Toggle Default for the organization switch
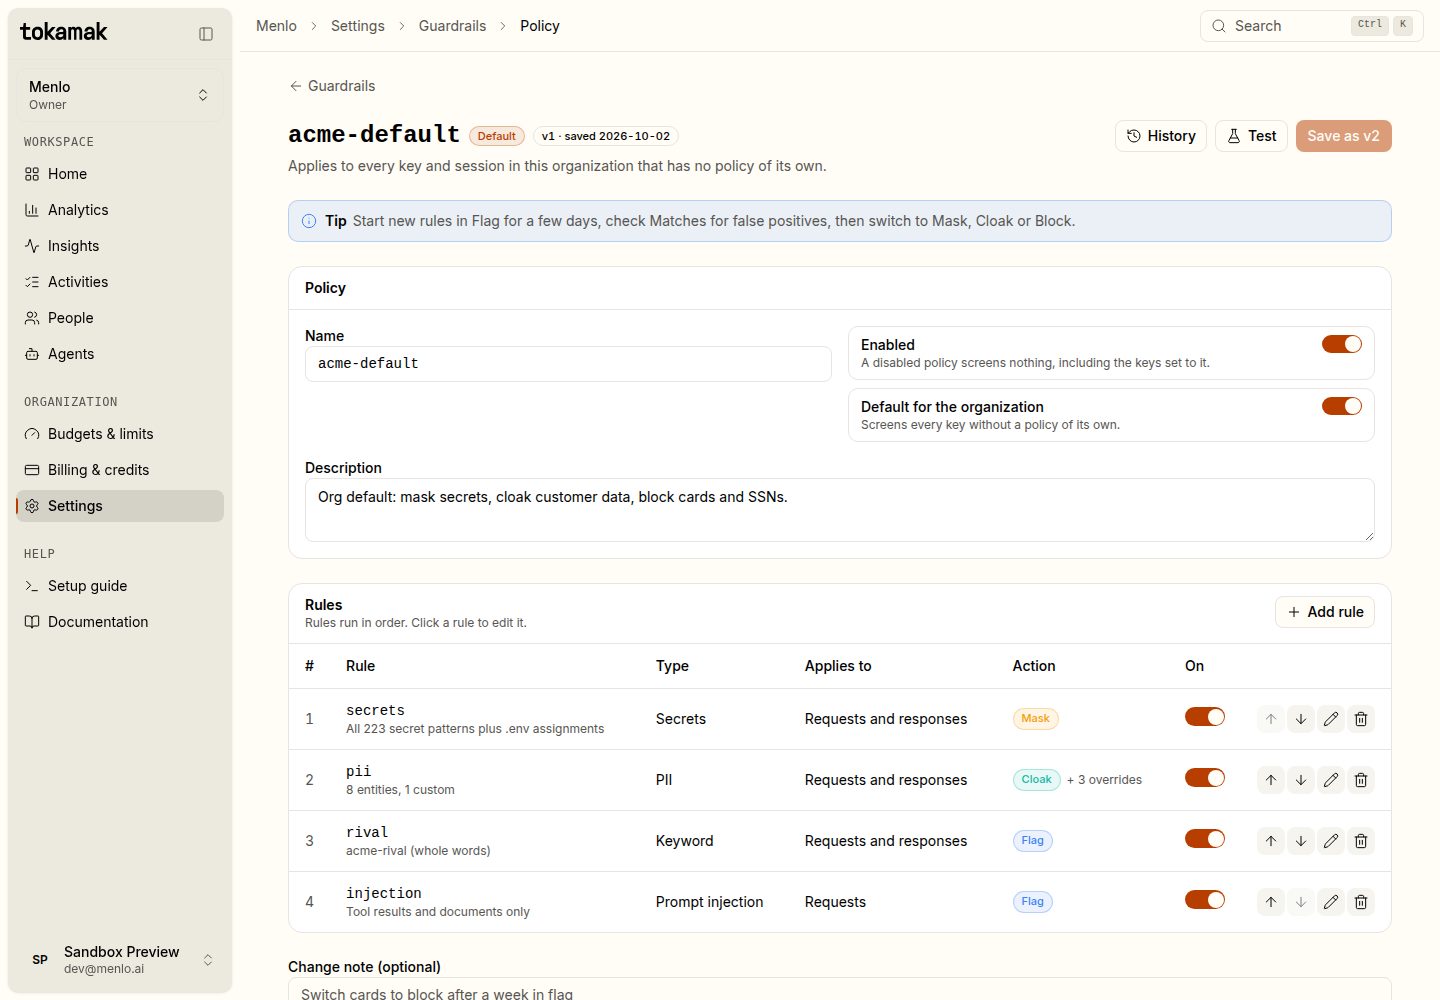1440x1000 pixels. click(x=1342, y=406)
